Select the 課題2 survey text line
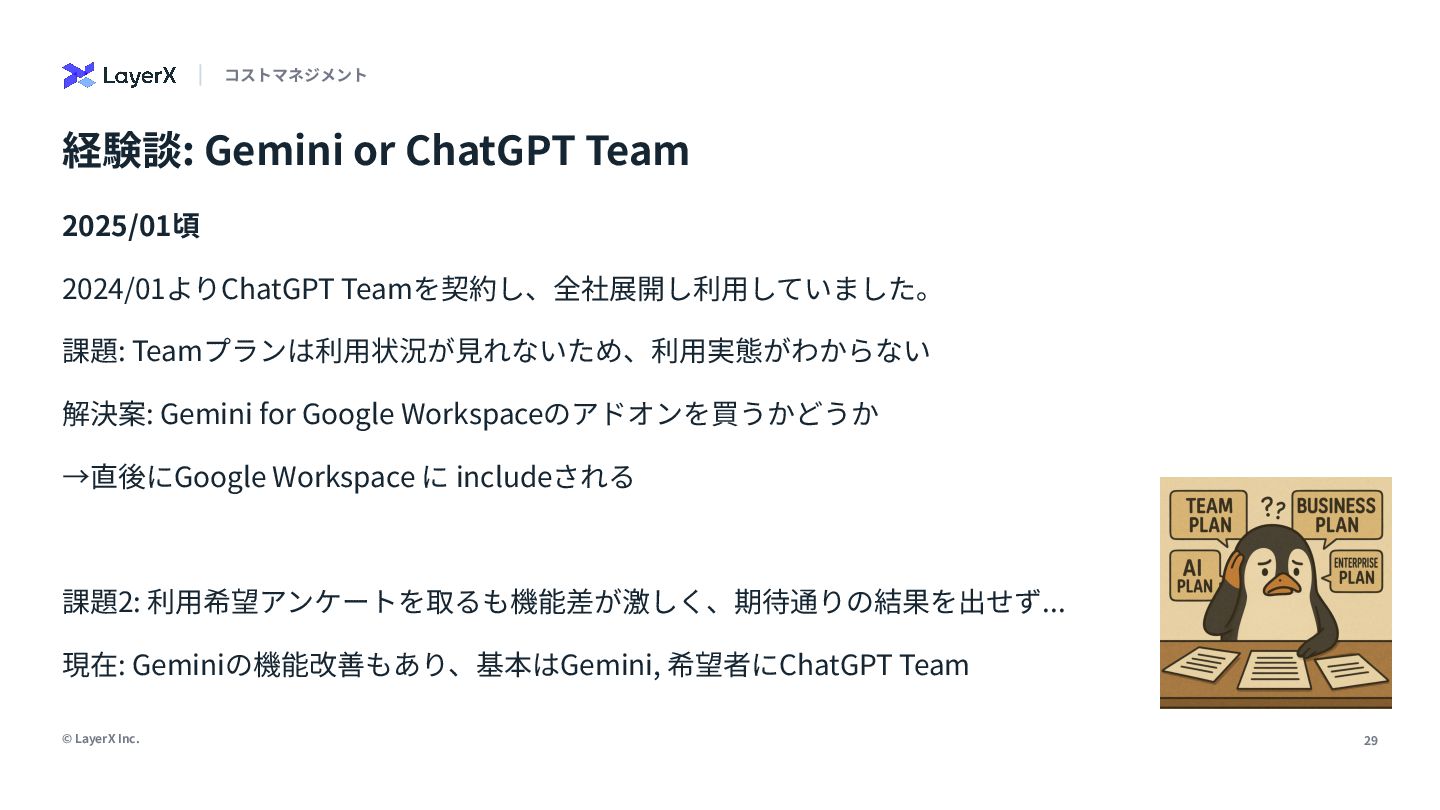Screen dimensions: 1440x810 (563, 602)
